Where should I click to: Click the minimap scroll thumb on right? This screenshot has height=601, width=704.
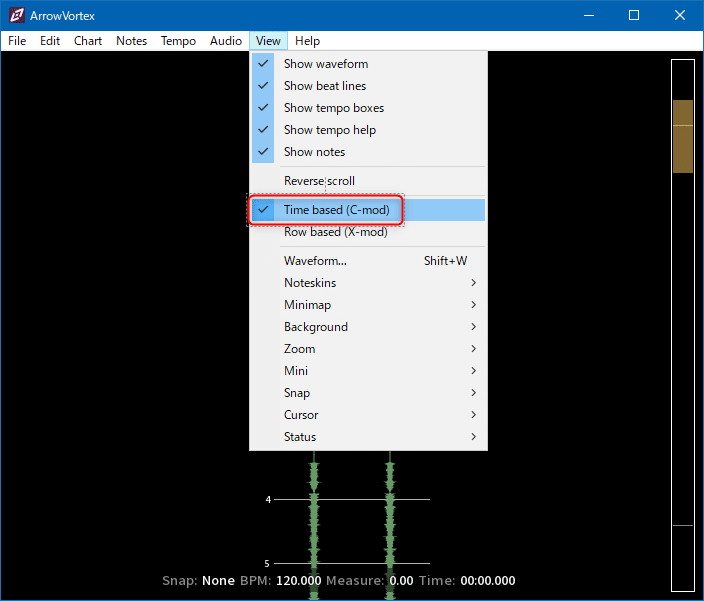[683, 136]
